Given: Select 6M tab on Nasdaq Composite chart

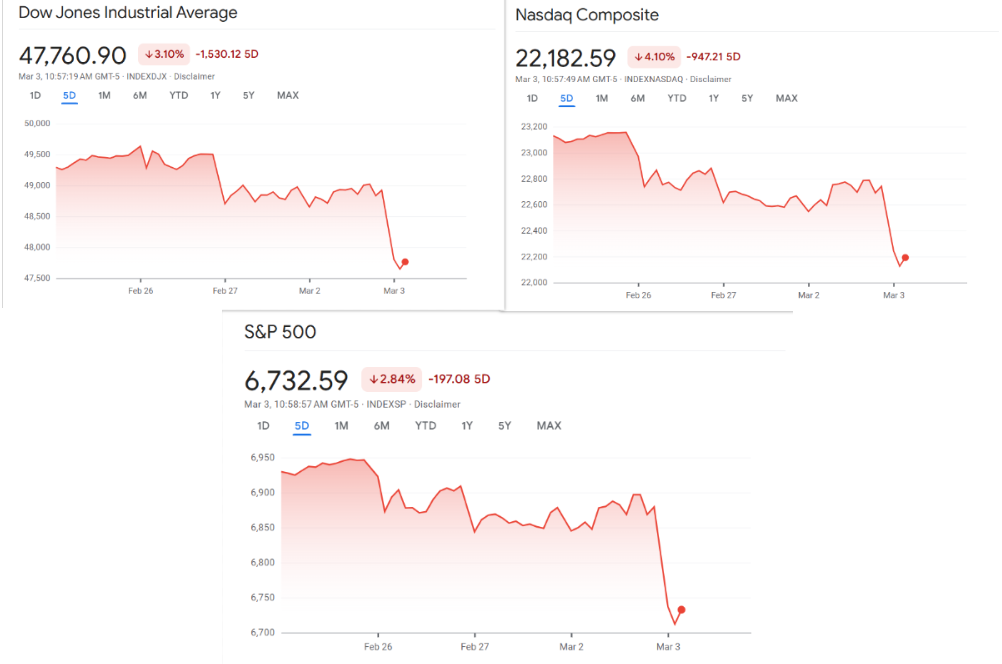Looking at the screenshot, I should click(638, 99).
